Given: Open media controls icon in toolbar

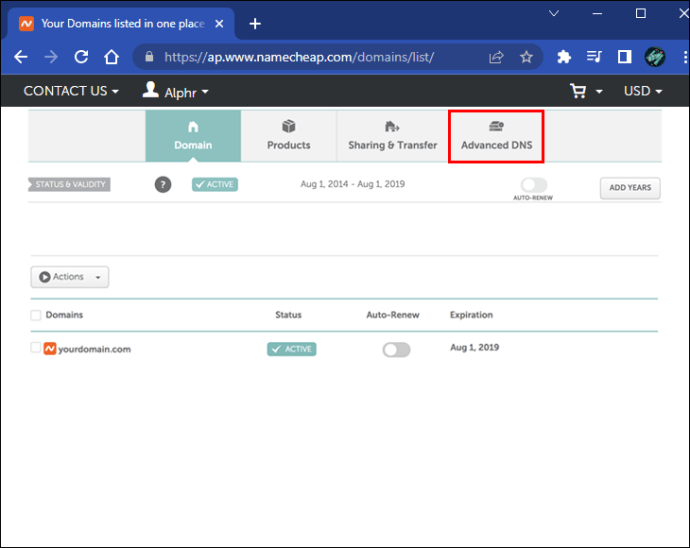Looking at the screenshot, I should click(594, 57).
